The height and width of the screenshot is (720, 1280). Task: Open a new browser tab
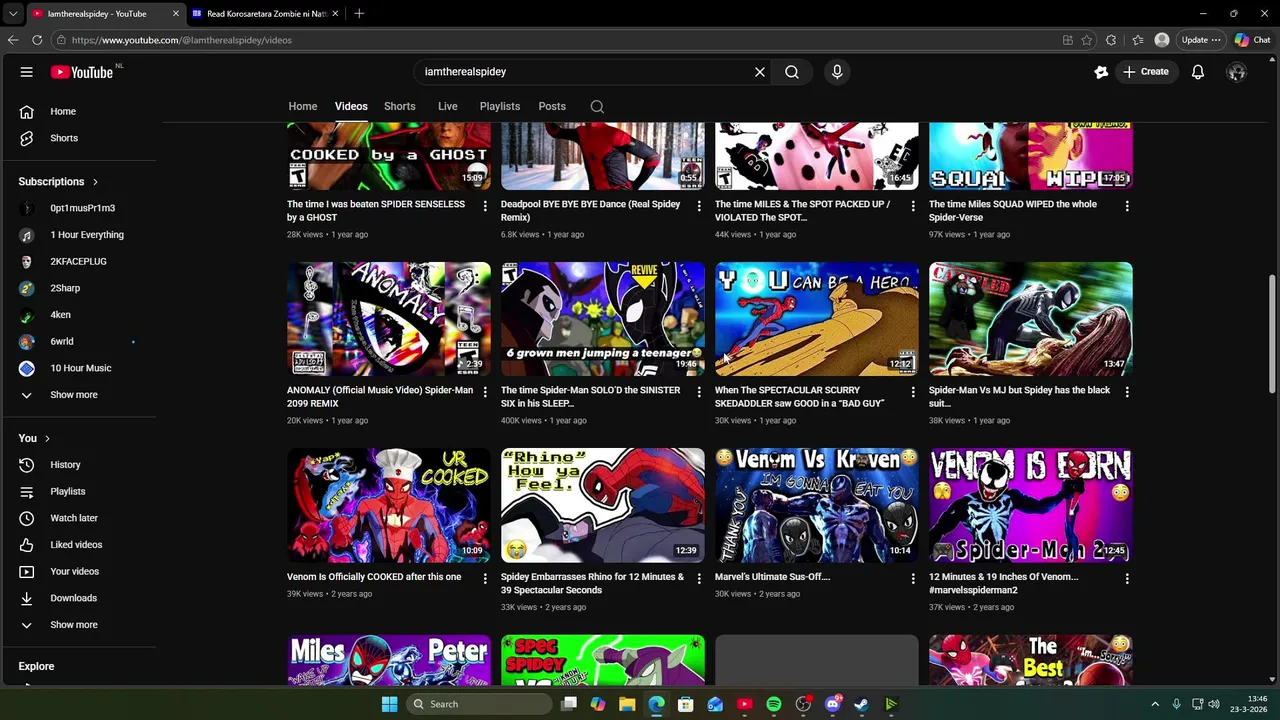click(359, 14)
